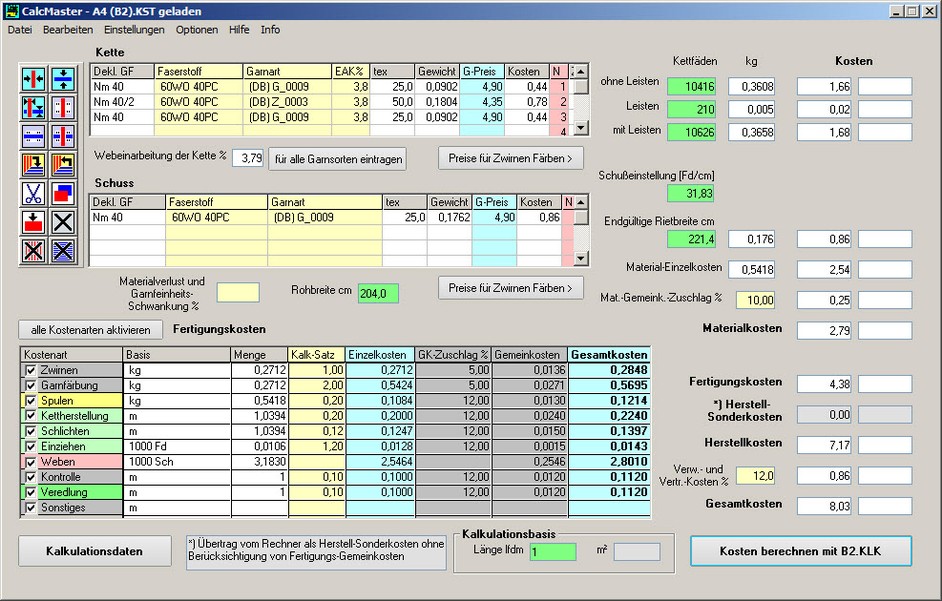Screen dimensions: 942x601
Task: Click the Kette table scroll-up arrow
Action: [x=581, y=72]
